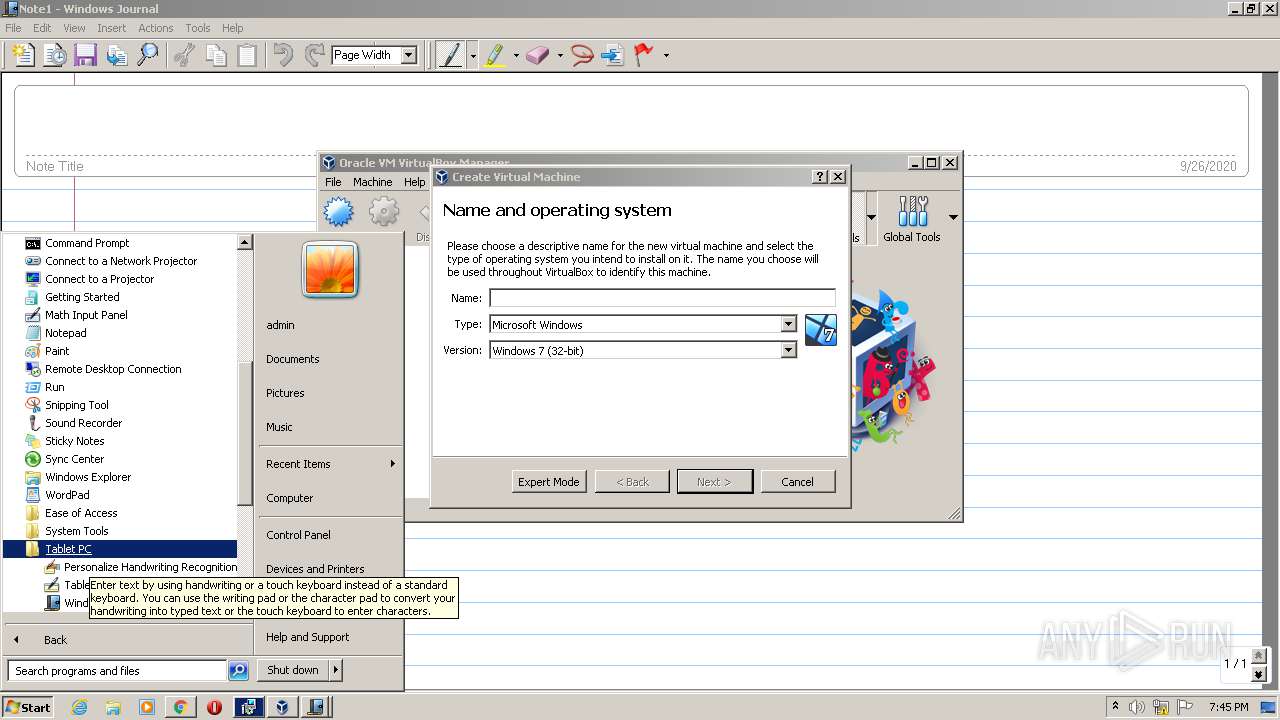Click the Next > button in the wizard

[x=714, y=482]
